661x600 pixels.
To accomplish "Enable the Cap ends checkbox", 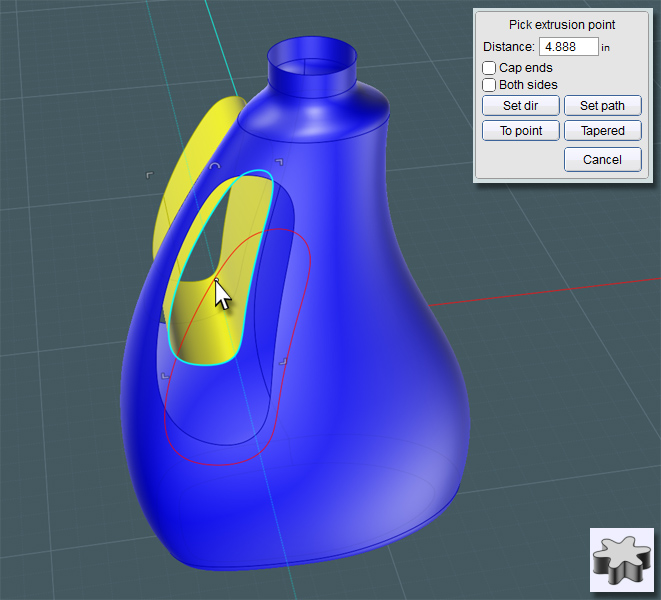I will tap(489, 68).
